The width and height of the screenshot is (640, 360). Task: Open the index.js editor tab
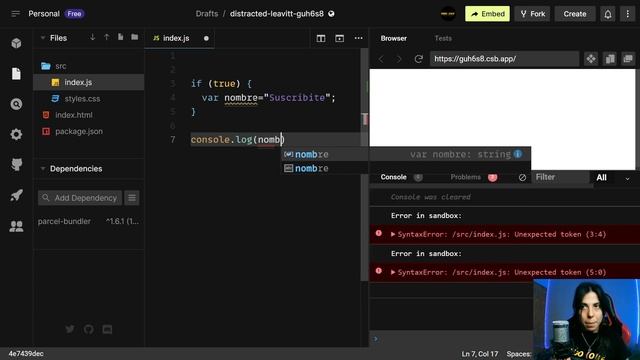(180, 38)
